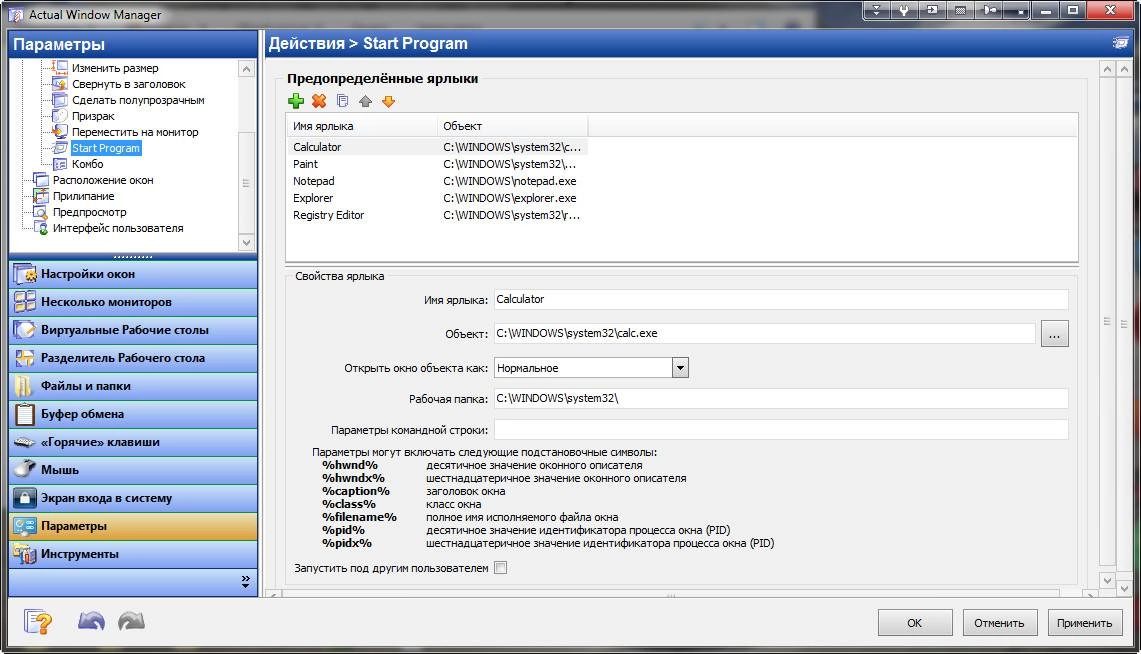Open Экран входа в систему section
Image resolution: width=1141 pixels, height=654 pixels.
(x=133, y=498)
